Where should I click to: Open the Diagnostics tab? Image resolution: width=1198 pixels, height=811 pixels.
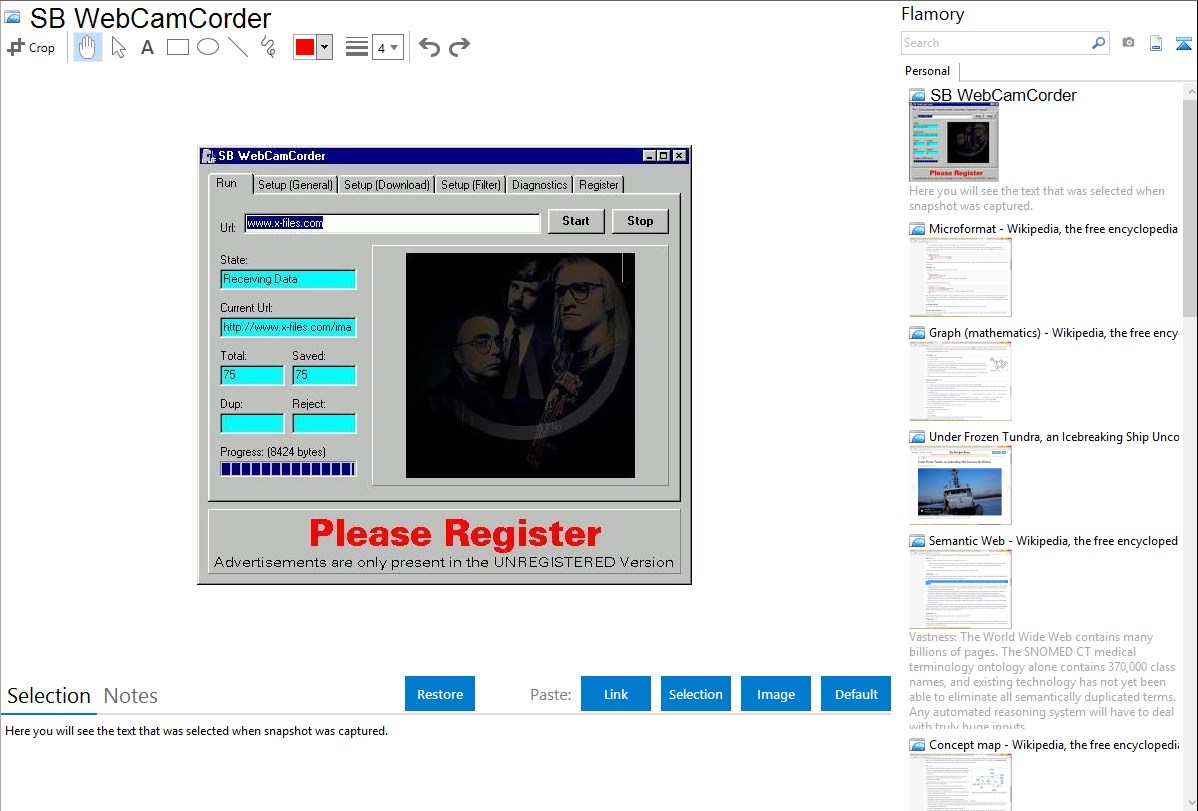point(539,185)
